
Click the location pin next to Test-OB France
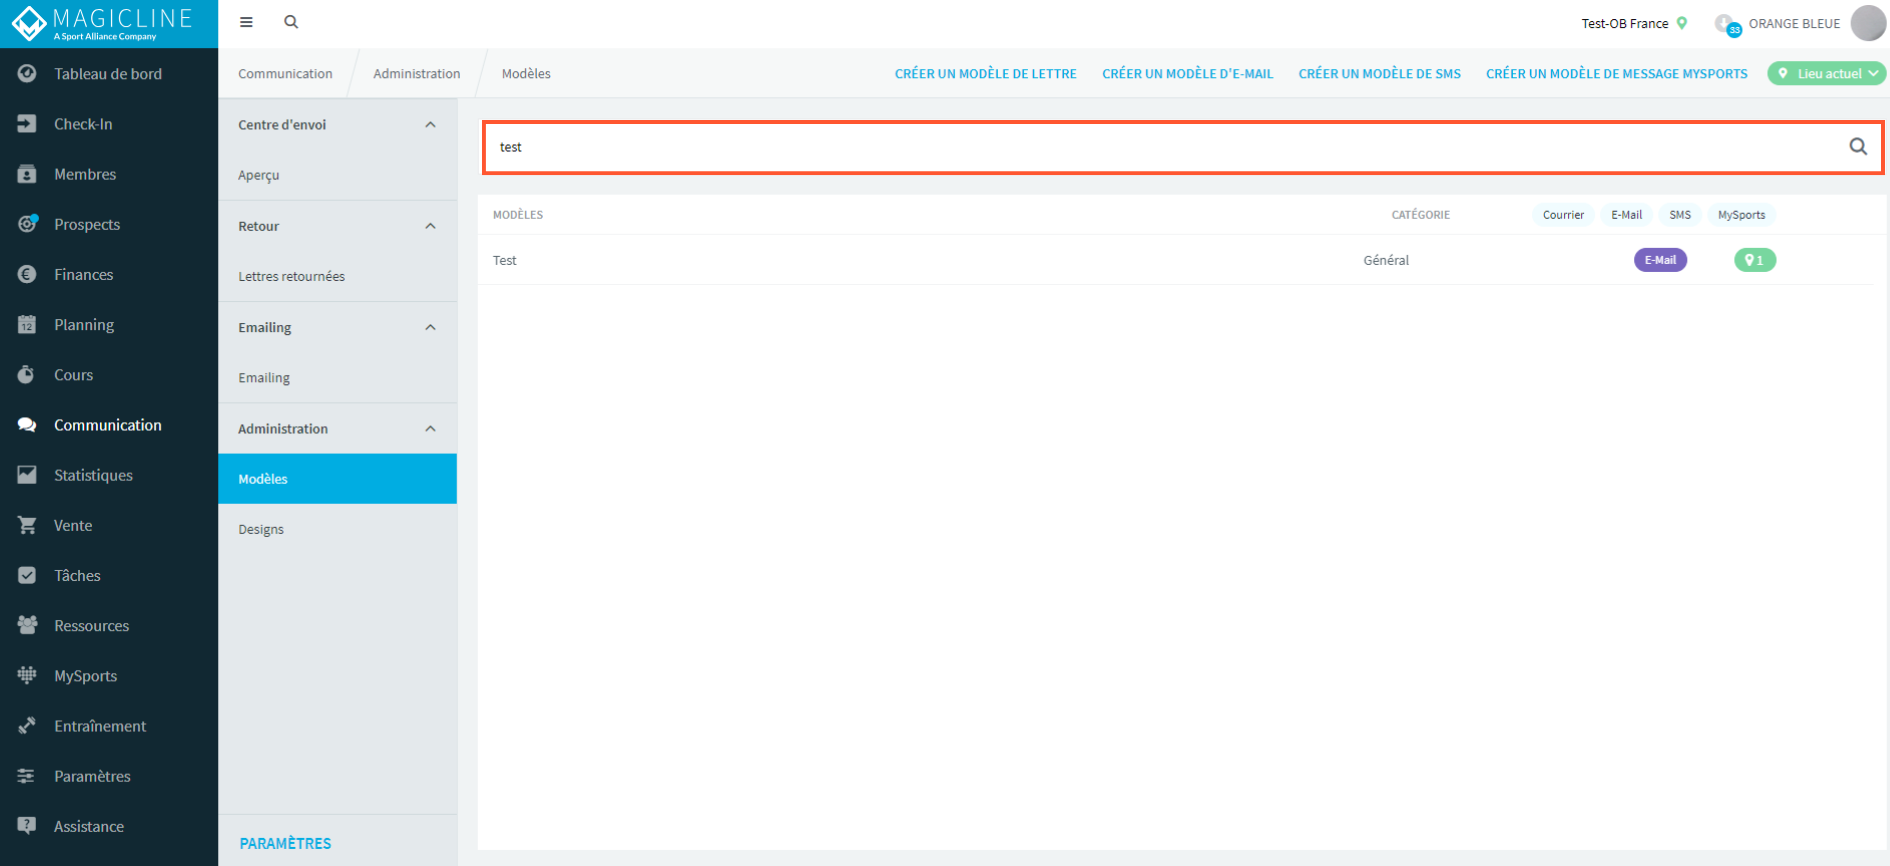coord(1682,23)
